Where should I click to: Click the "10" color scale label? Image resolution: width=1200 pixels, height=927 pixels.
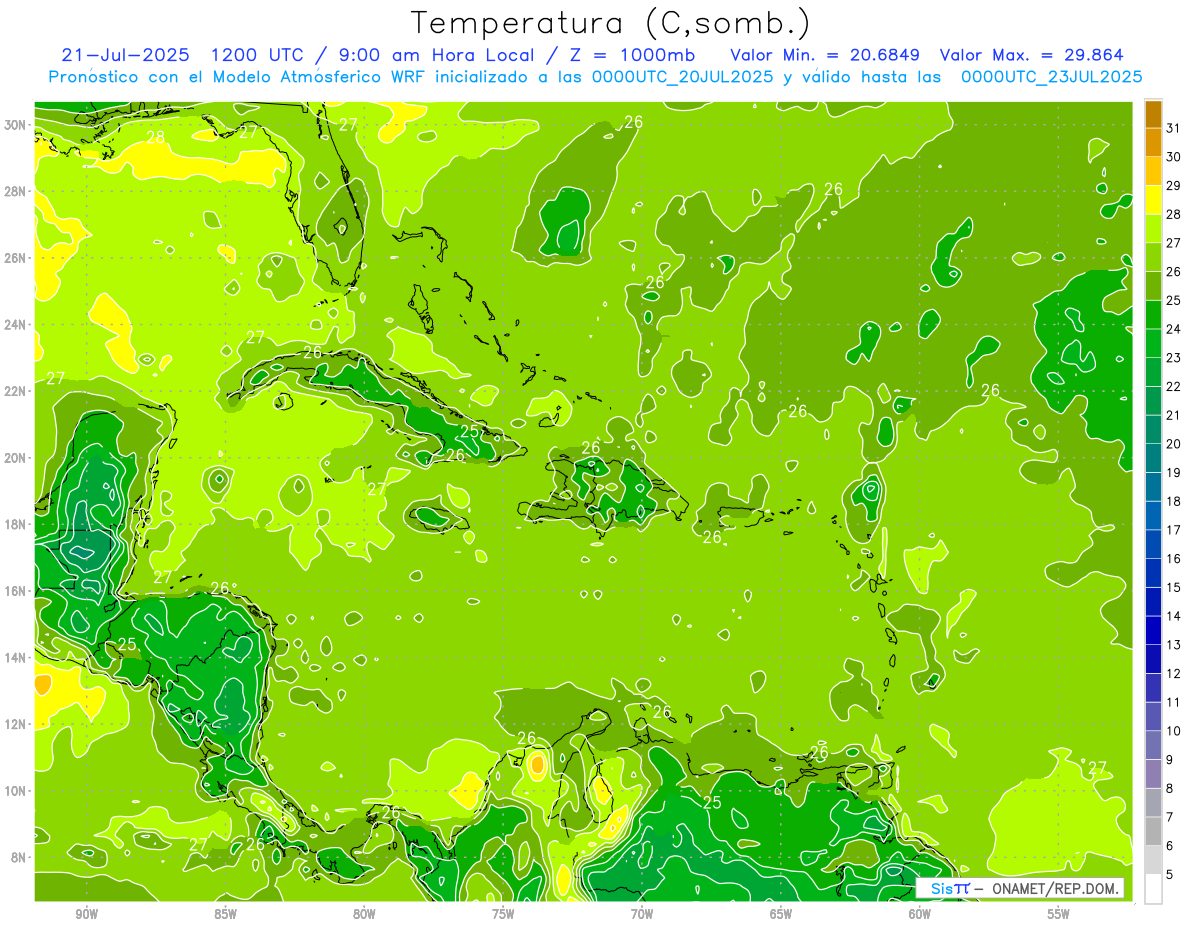point(1174,730)
